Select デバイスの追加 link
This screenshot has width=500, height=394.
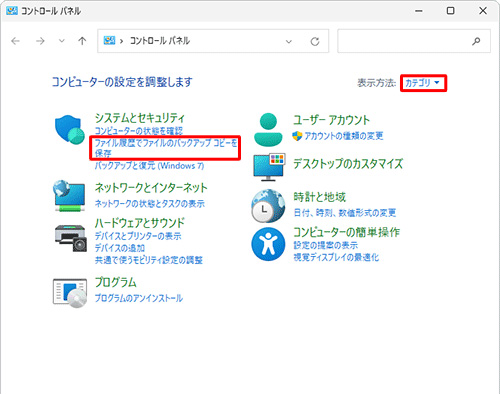tap(120, 248)
